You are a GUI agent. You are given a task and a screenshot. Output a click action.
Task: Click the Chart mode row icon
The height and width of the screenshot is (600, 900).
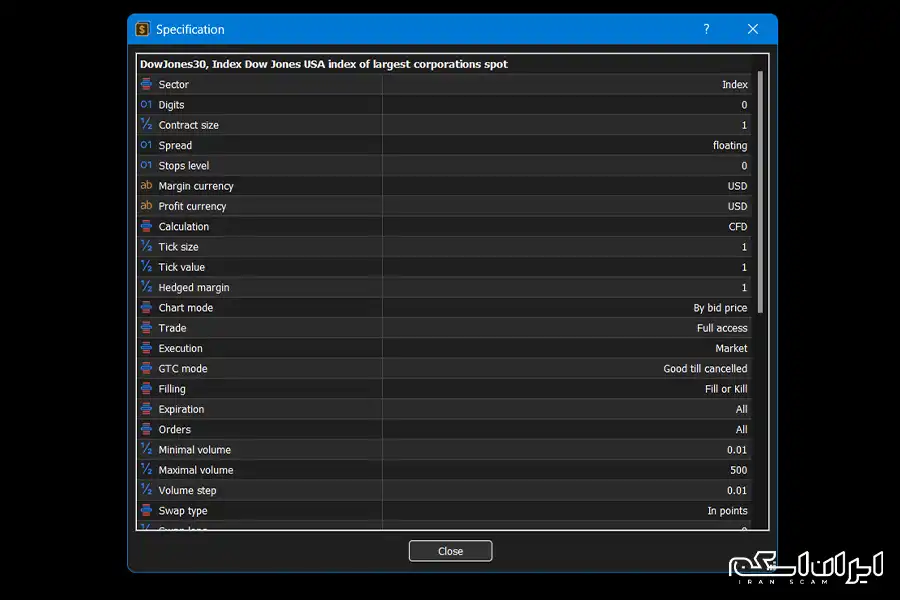tap(146, 307)
